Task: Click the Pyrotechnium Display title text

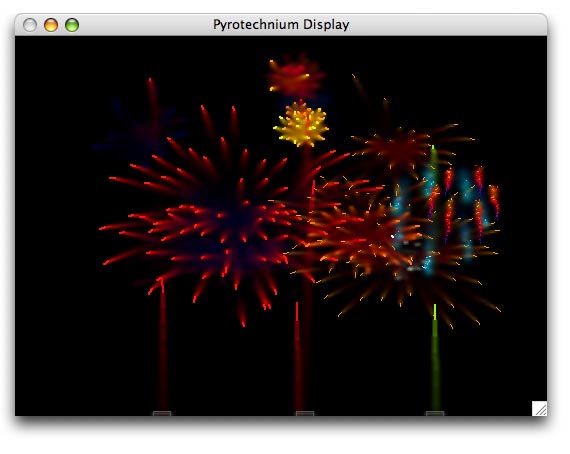Action: (281, 25)
